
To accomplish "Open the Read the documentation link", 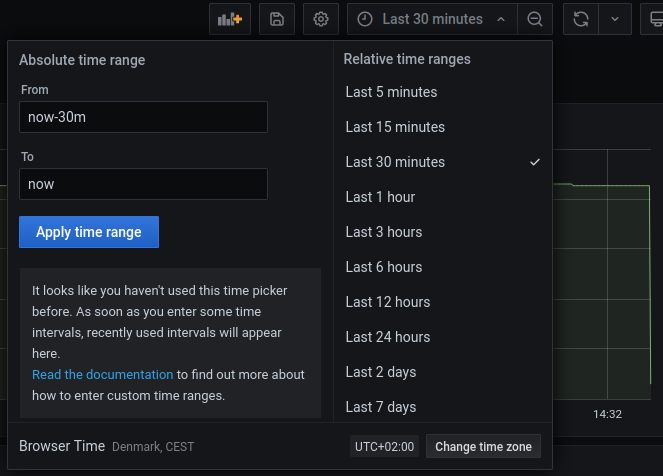I will (x=102, y=375).
